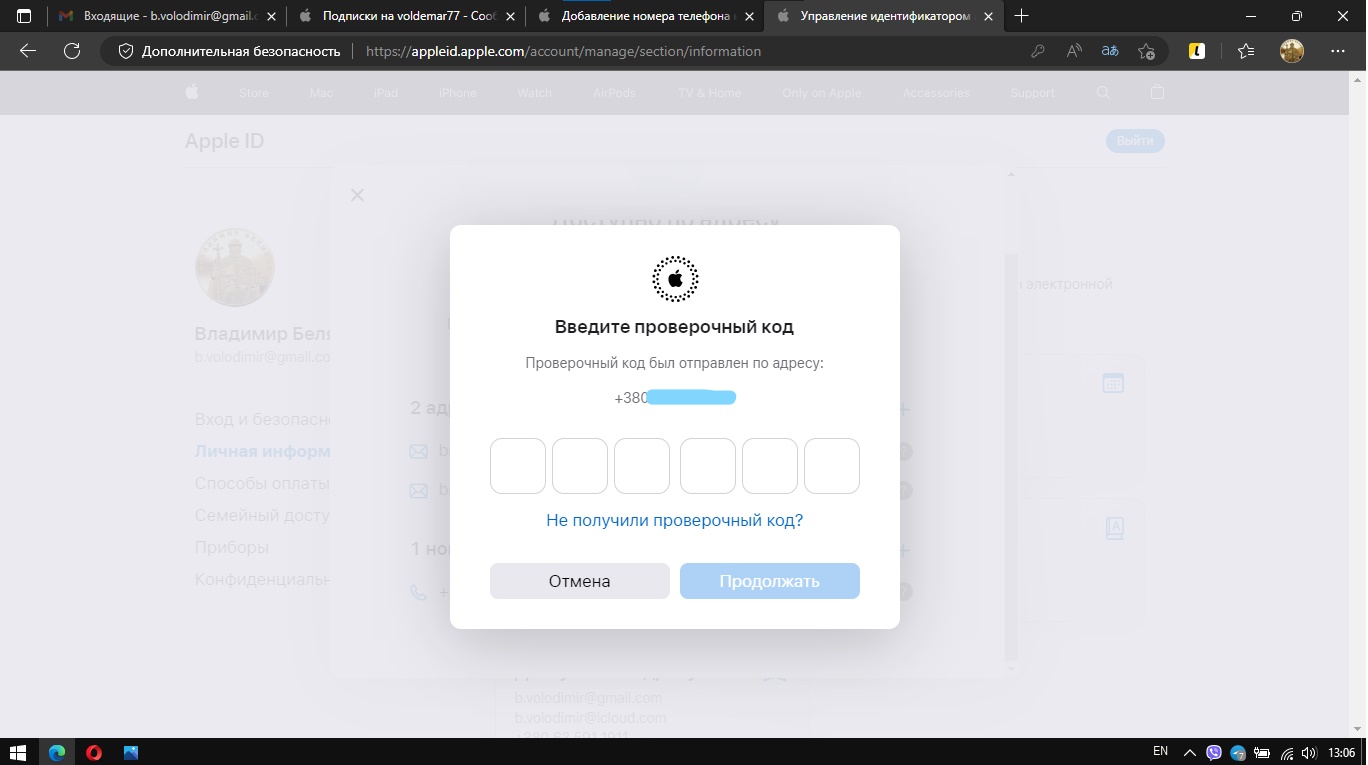
Task: Close the 'Добавление номера телефона' tab
Action: click(750, 16)
